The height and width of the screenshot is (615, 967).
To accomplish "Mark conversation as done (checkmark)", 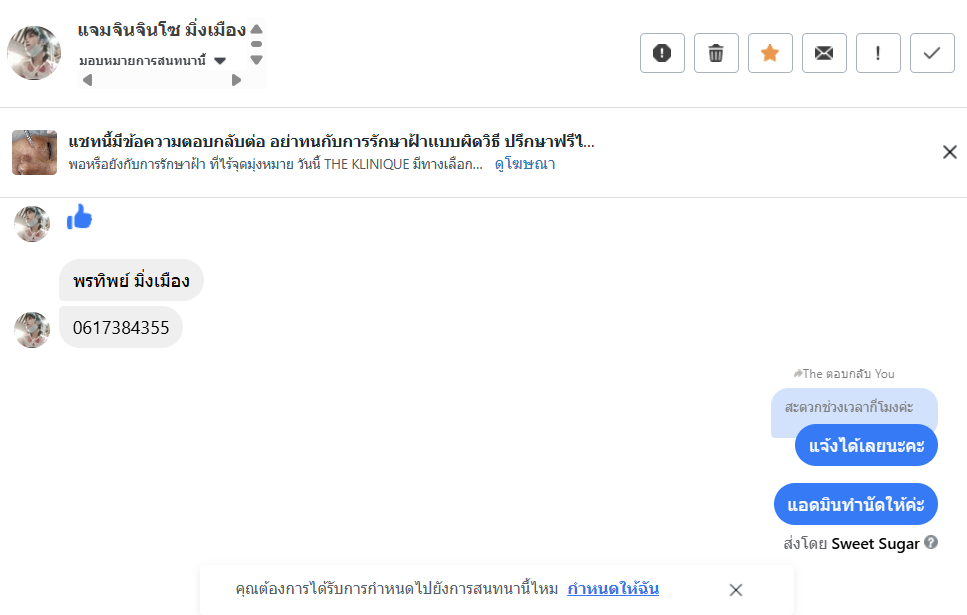I will (932, 53).
